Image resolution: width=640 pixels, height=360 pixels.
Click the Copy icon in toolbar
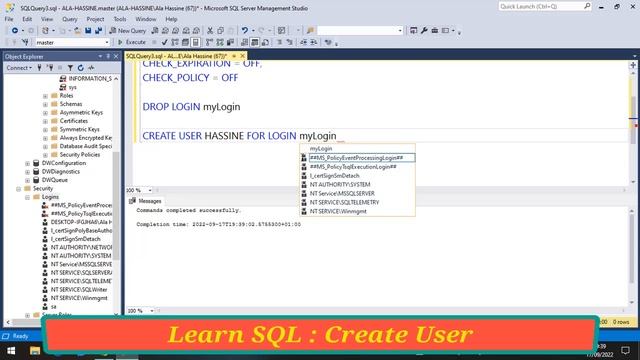[220, 31]
